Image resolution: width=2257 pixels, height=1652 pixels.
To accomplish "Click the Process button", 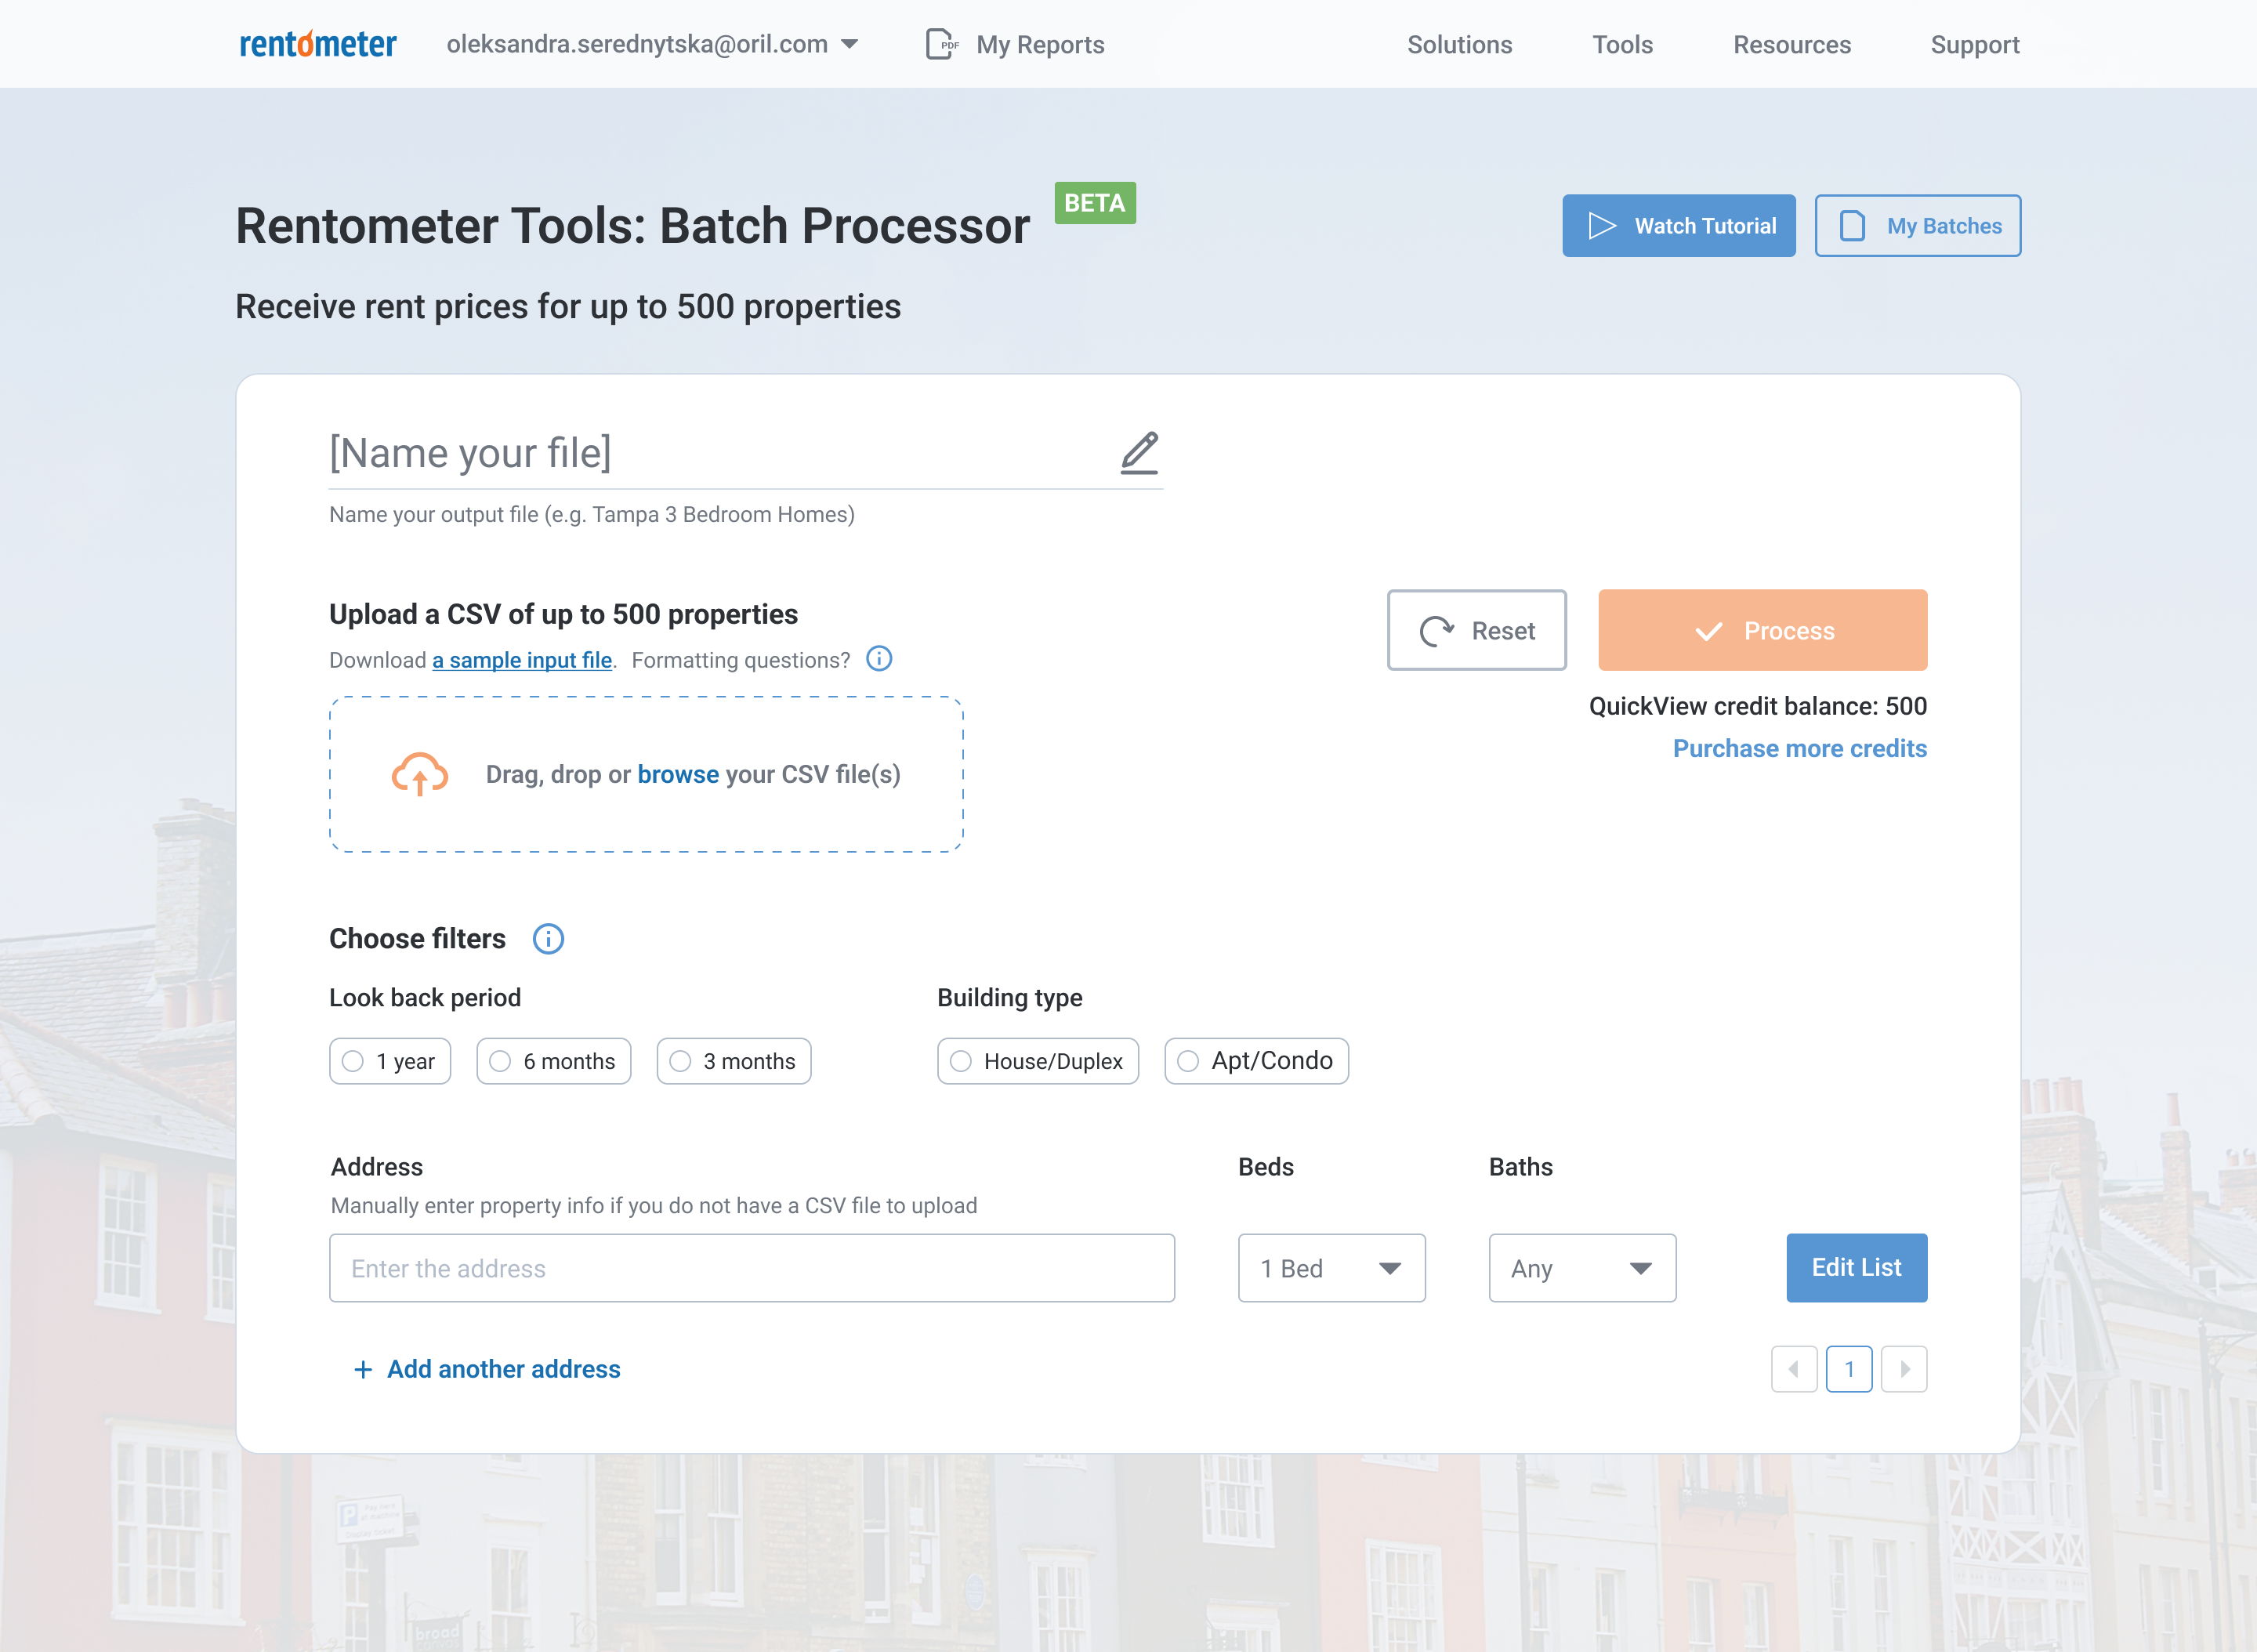I will pyautogui.click(x=1763, y=630).
